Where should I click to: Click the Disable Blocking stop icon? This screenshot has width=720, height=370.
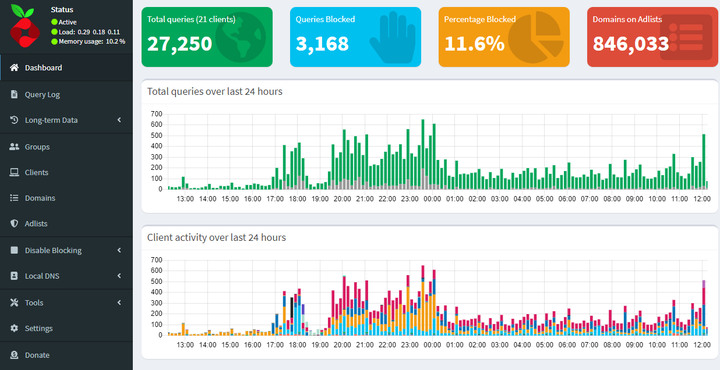coord(14,250)
